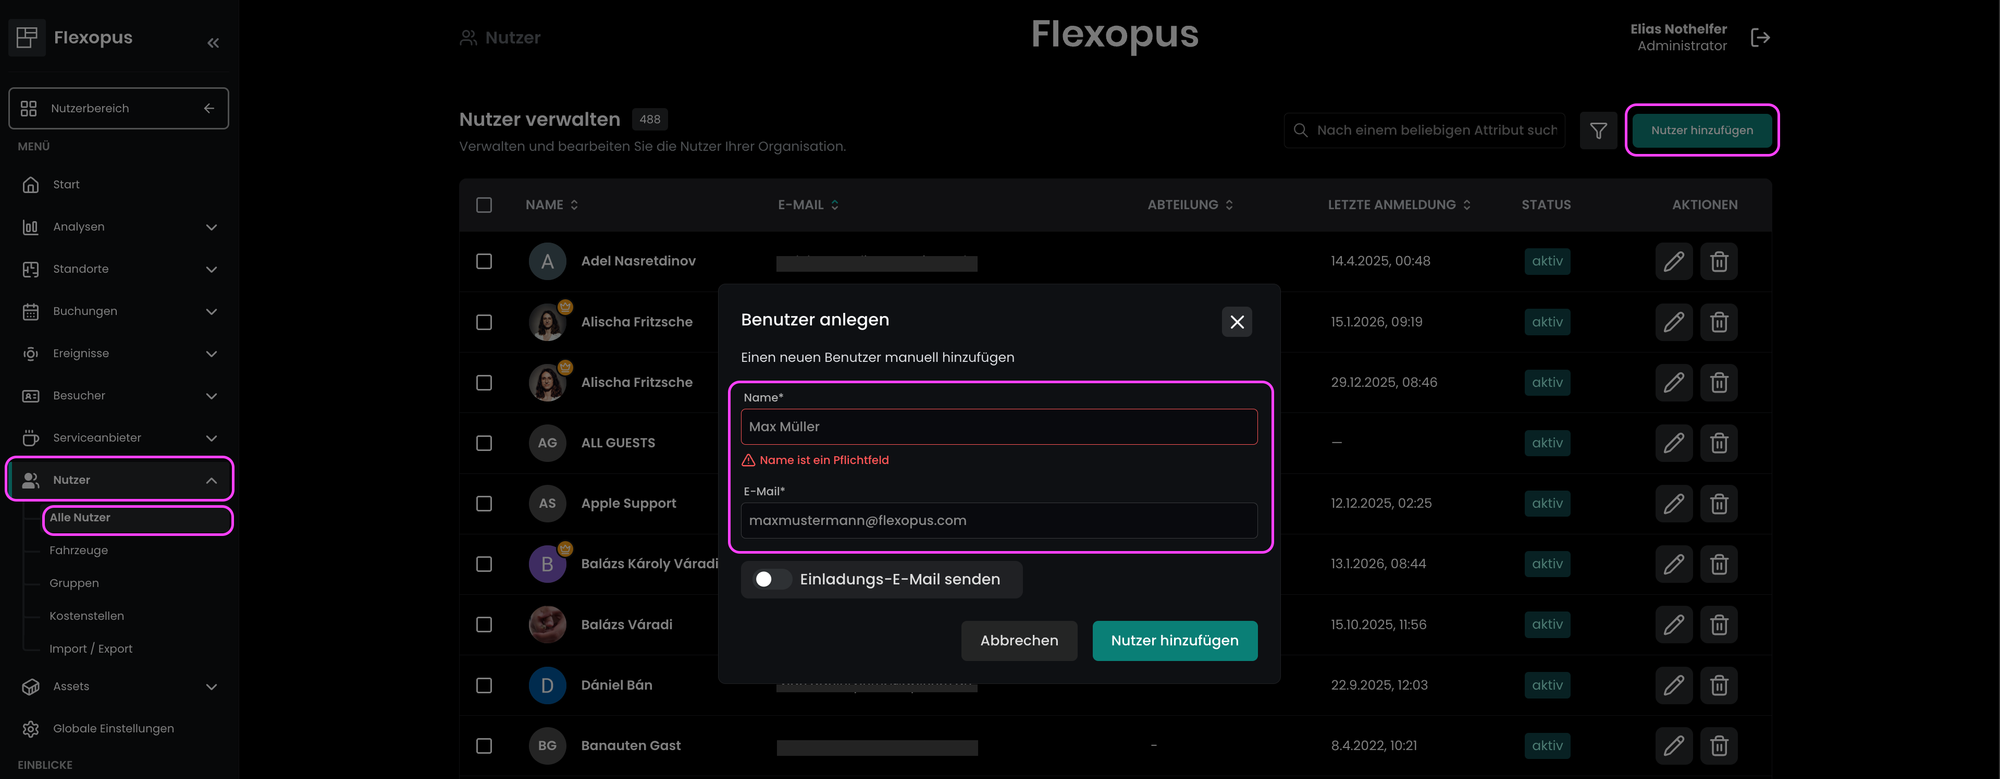Open Fahrzeuge under Nutzer
The image size is (2000, 779).
coord(79,551)
